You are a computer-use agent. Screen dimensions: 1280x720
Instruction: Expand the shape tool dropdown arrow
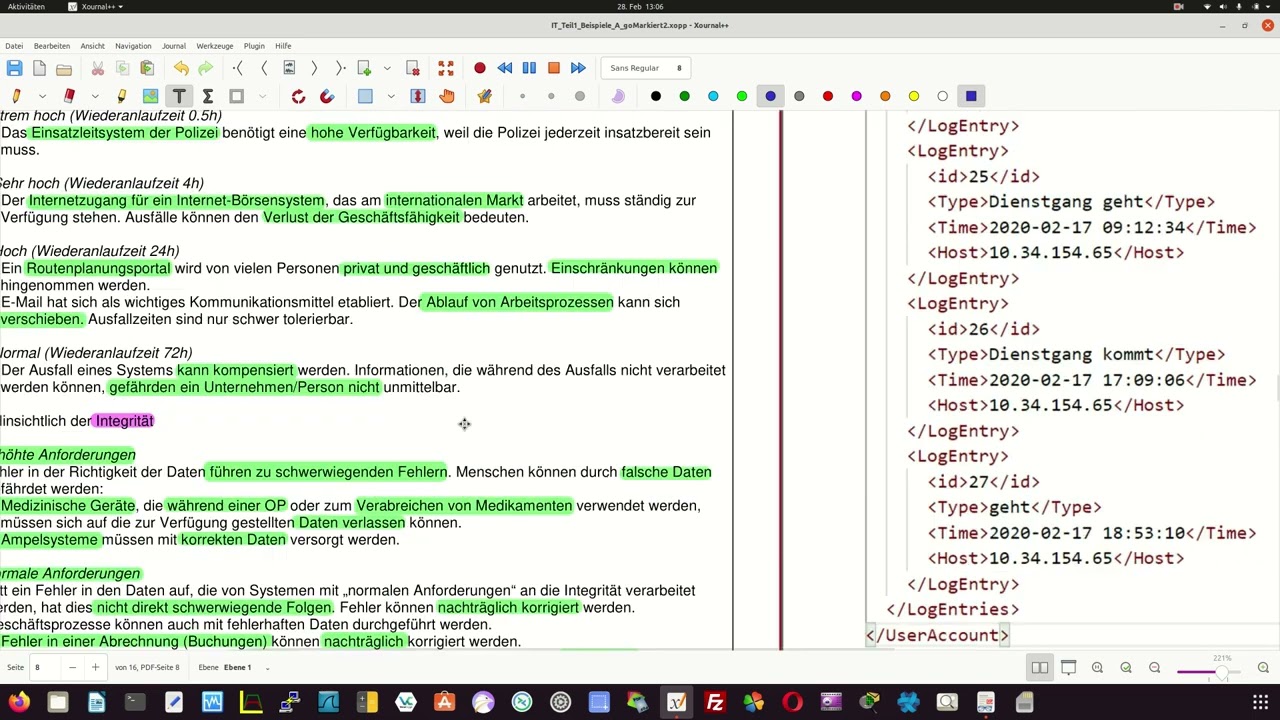(x=263, y=96)
